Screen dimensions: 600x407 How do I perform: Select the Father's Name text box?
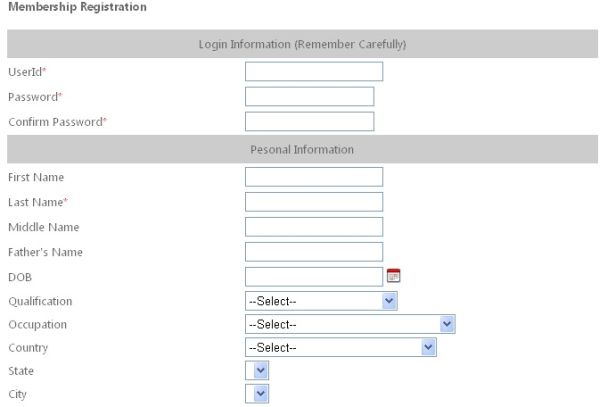tap(314, 252)
